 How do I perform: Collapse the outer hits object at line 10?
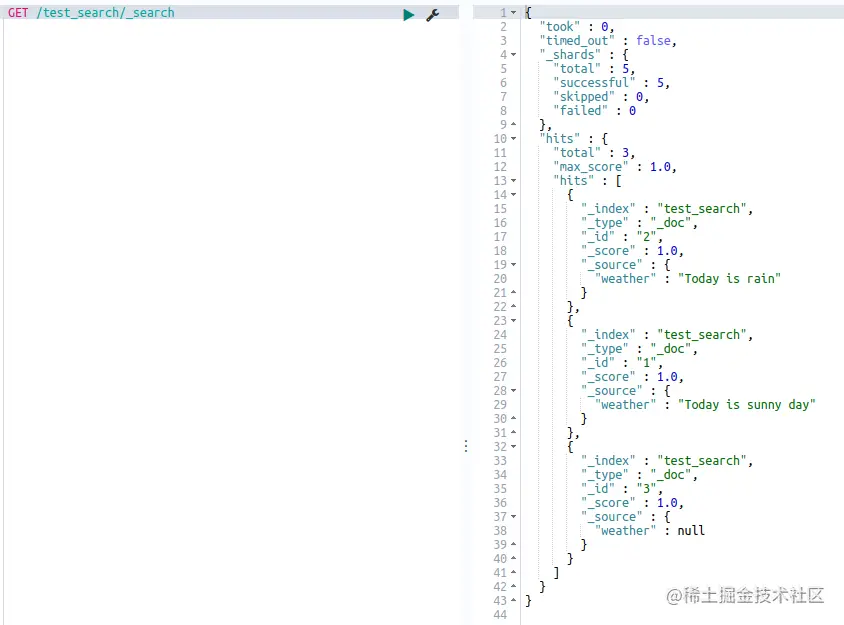(x=514, y=138)
